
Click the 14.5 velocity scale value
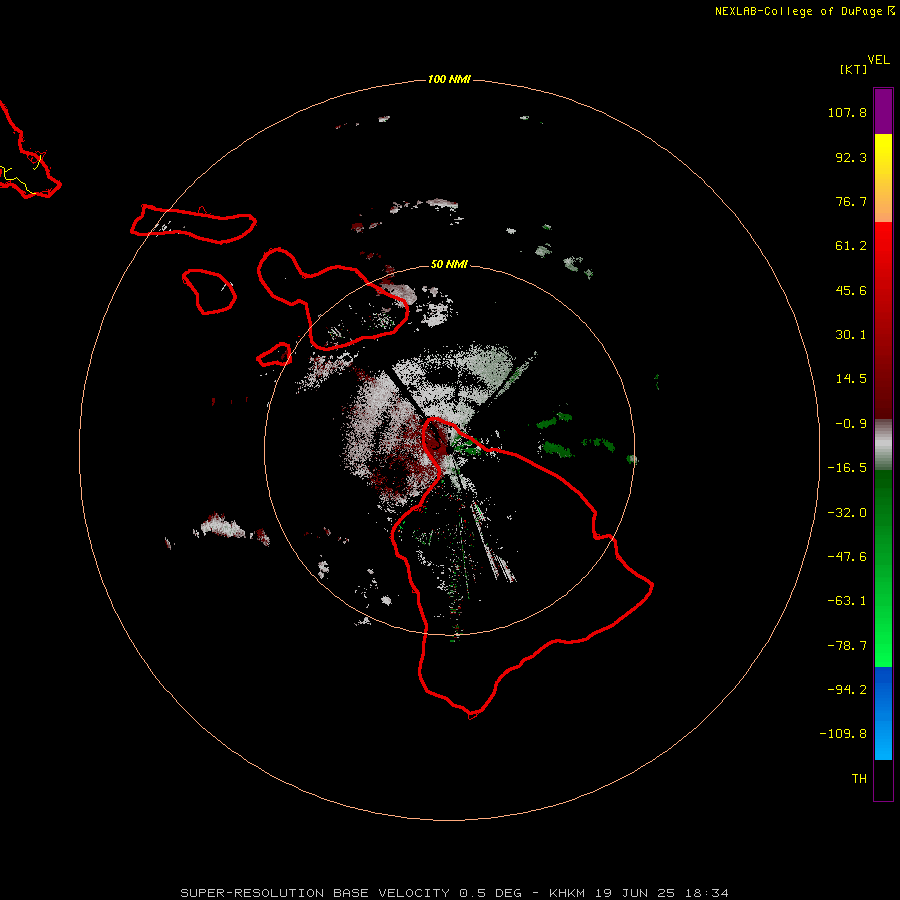click(851, 379)
